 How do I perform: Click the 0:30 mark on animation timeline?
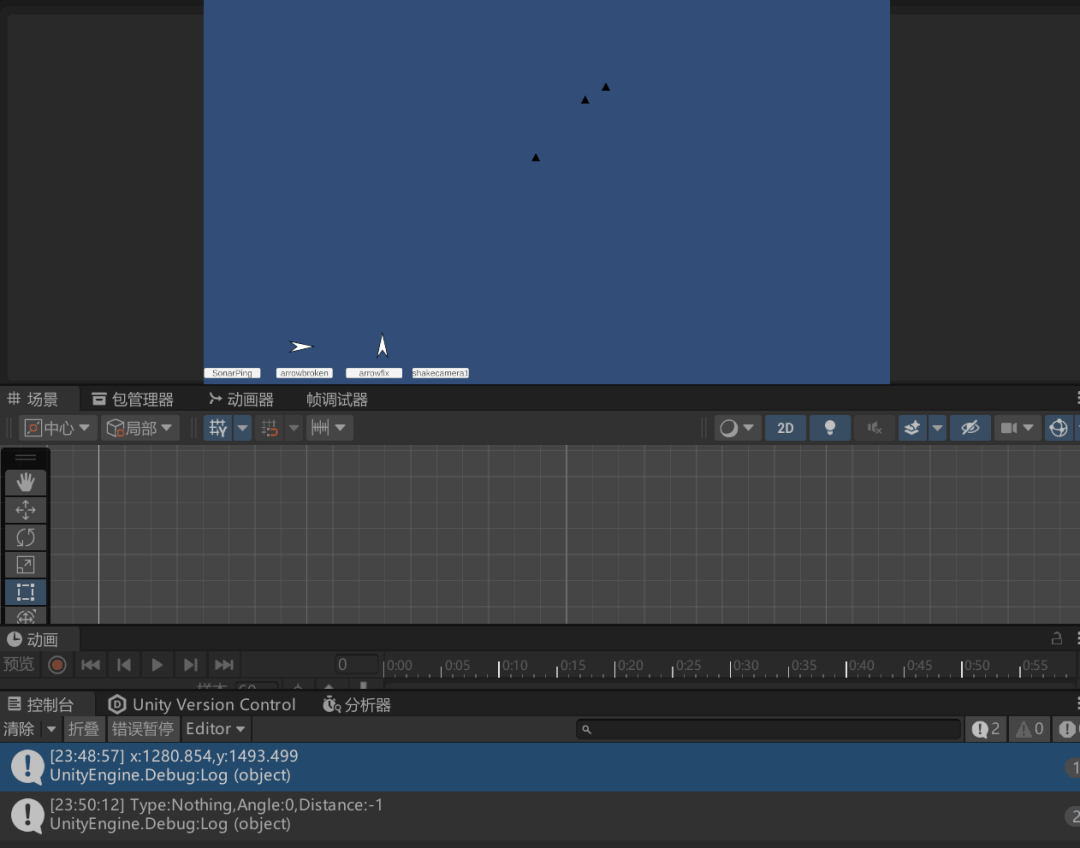[x=745, y=665]
